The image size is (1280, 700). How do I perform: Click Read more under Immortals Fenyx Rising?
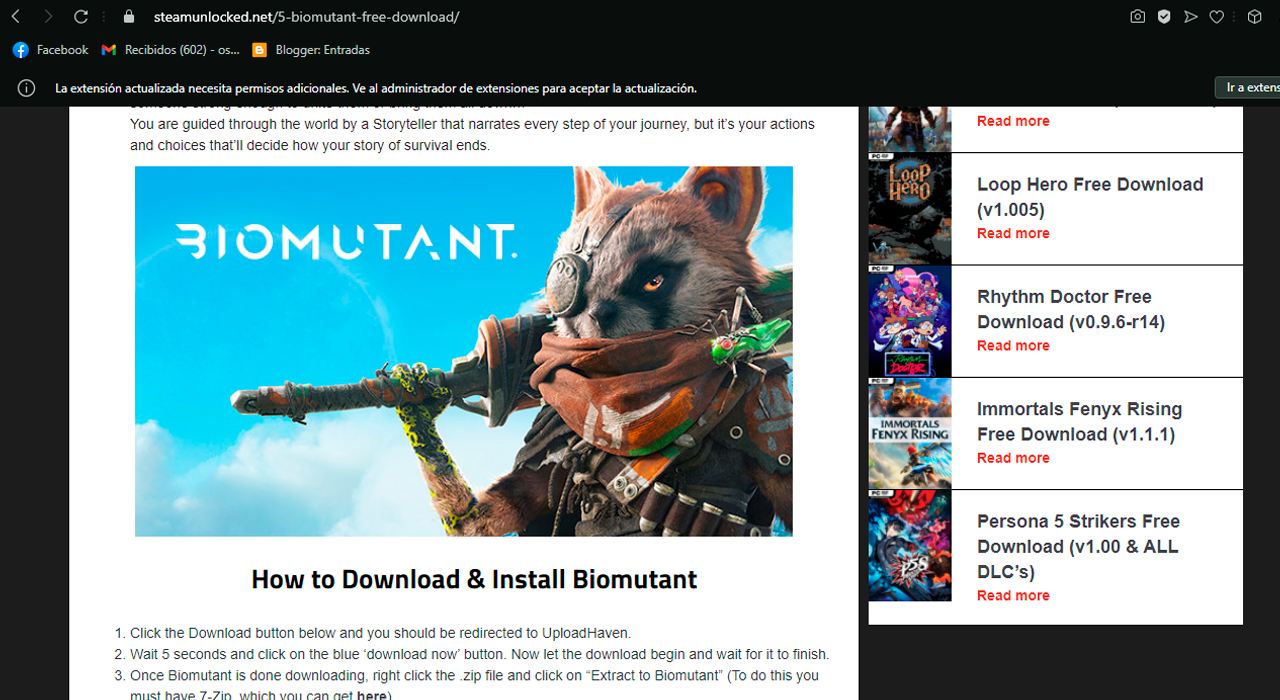(1013, 458)
